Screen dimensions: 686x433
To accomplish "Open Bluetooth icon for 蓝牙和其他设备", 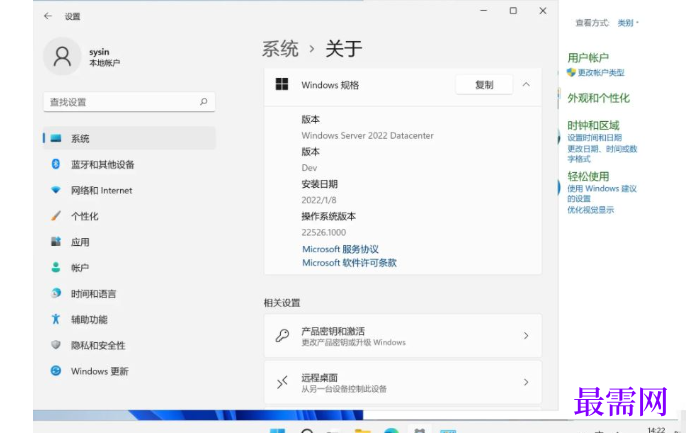I will (x=56, y=164).
